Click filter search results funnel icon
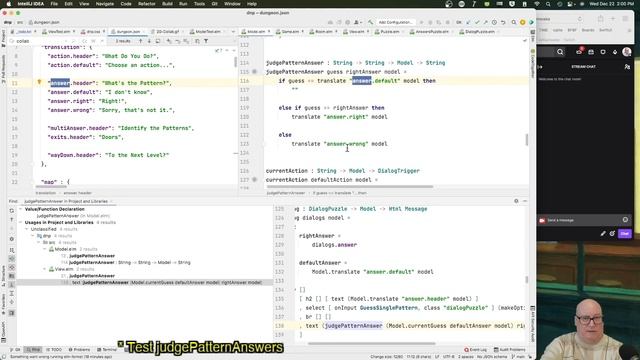Viewport: 640px width, 360px height. coord(206,41)
